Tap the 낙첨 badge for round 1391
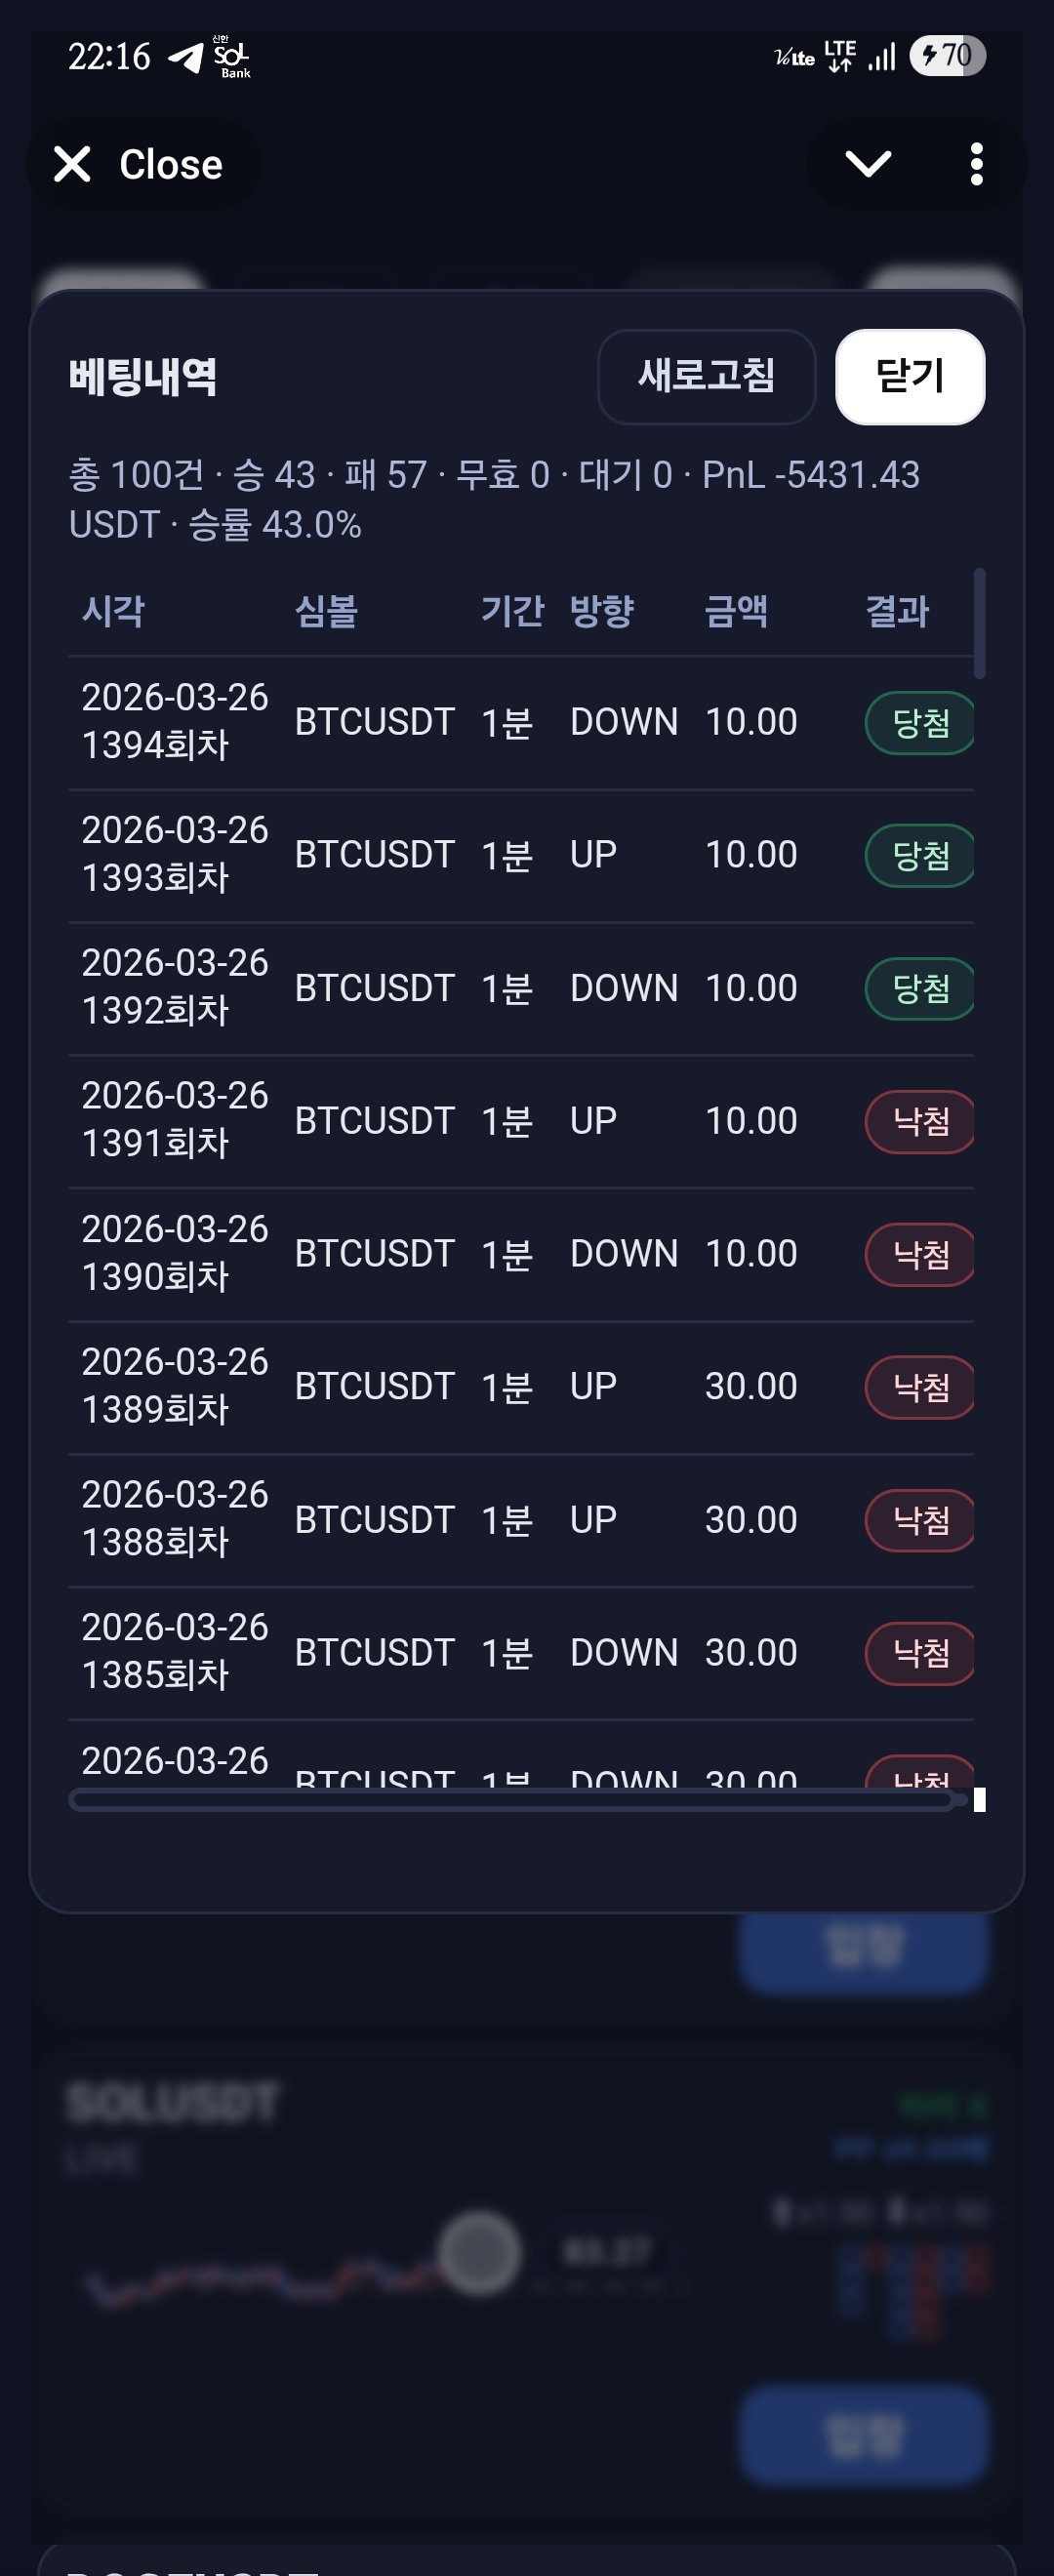This screenshot has height=2576, width=1054. [x=919, y=1122]
